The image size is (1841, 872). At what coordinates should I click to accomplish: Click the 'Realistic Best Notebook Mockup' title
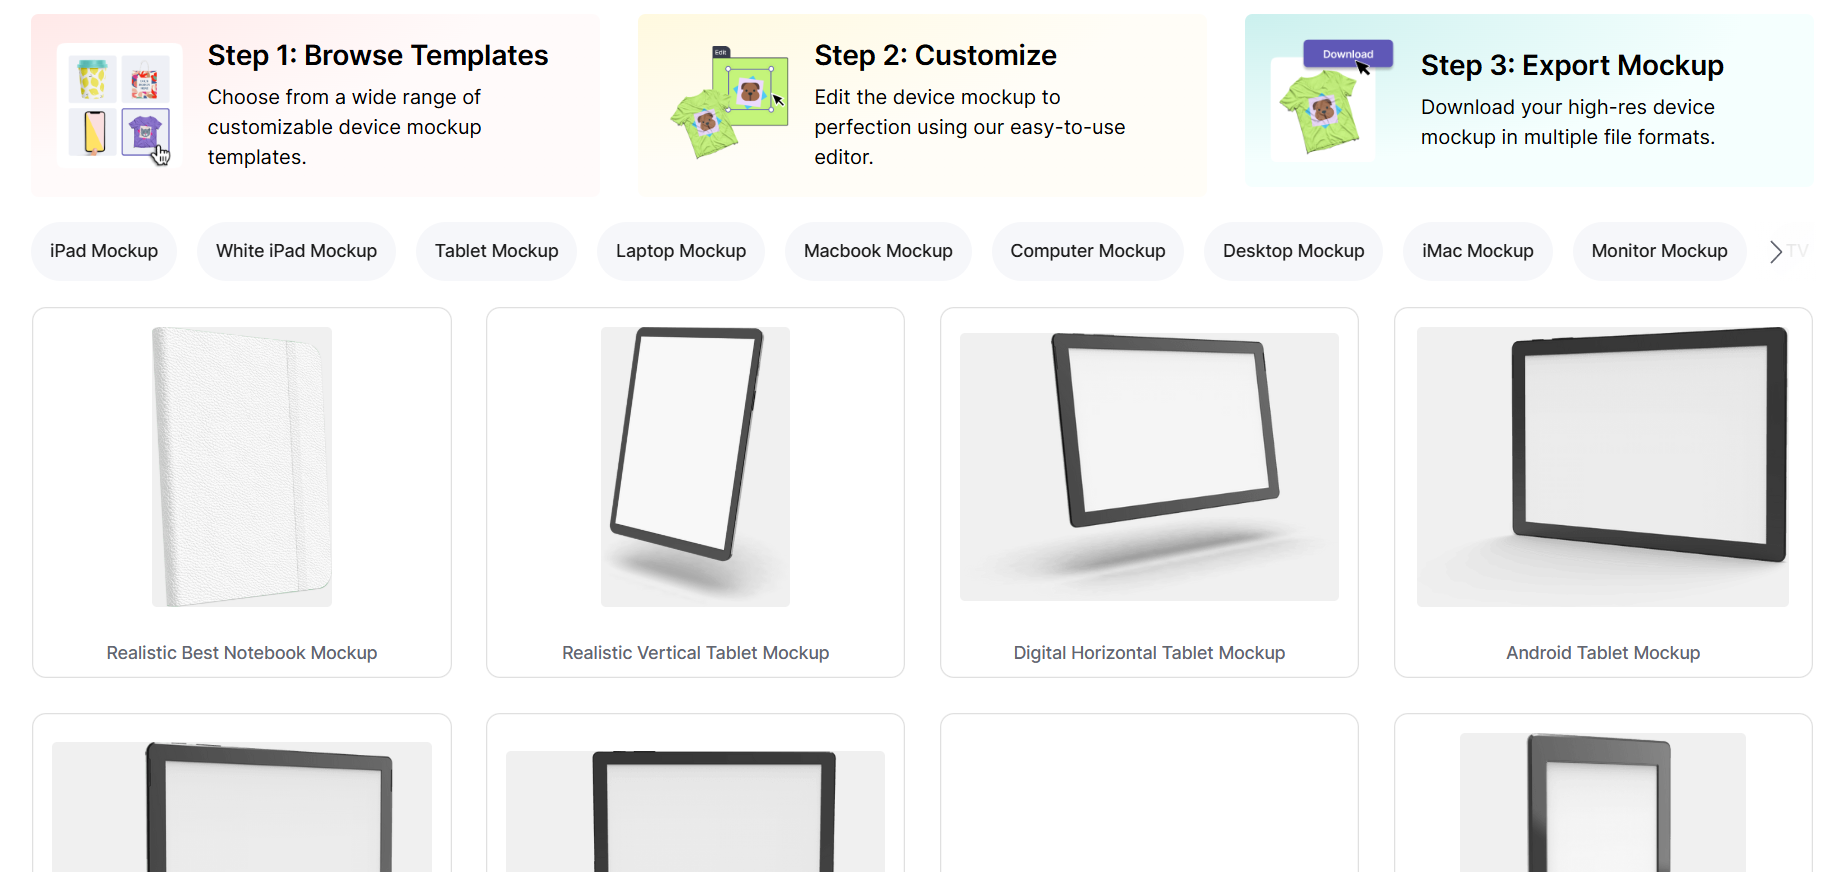coord(242,653)
